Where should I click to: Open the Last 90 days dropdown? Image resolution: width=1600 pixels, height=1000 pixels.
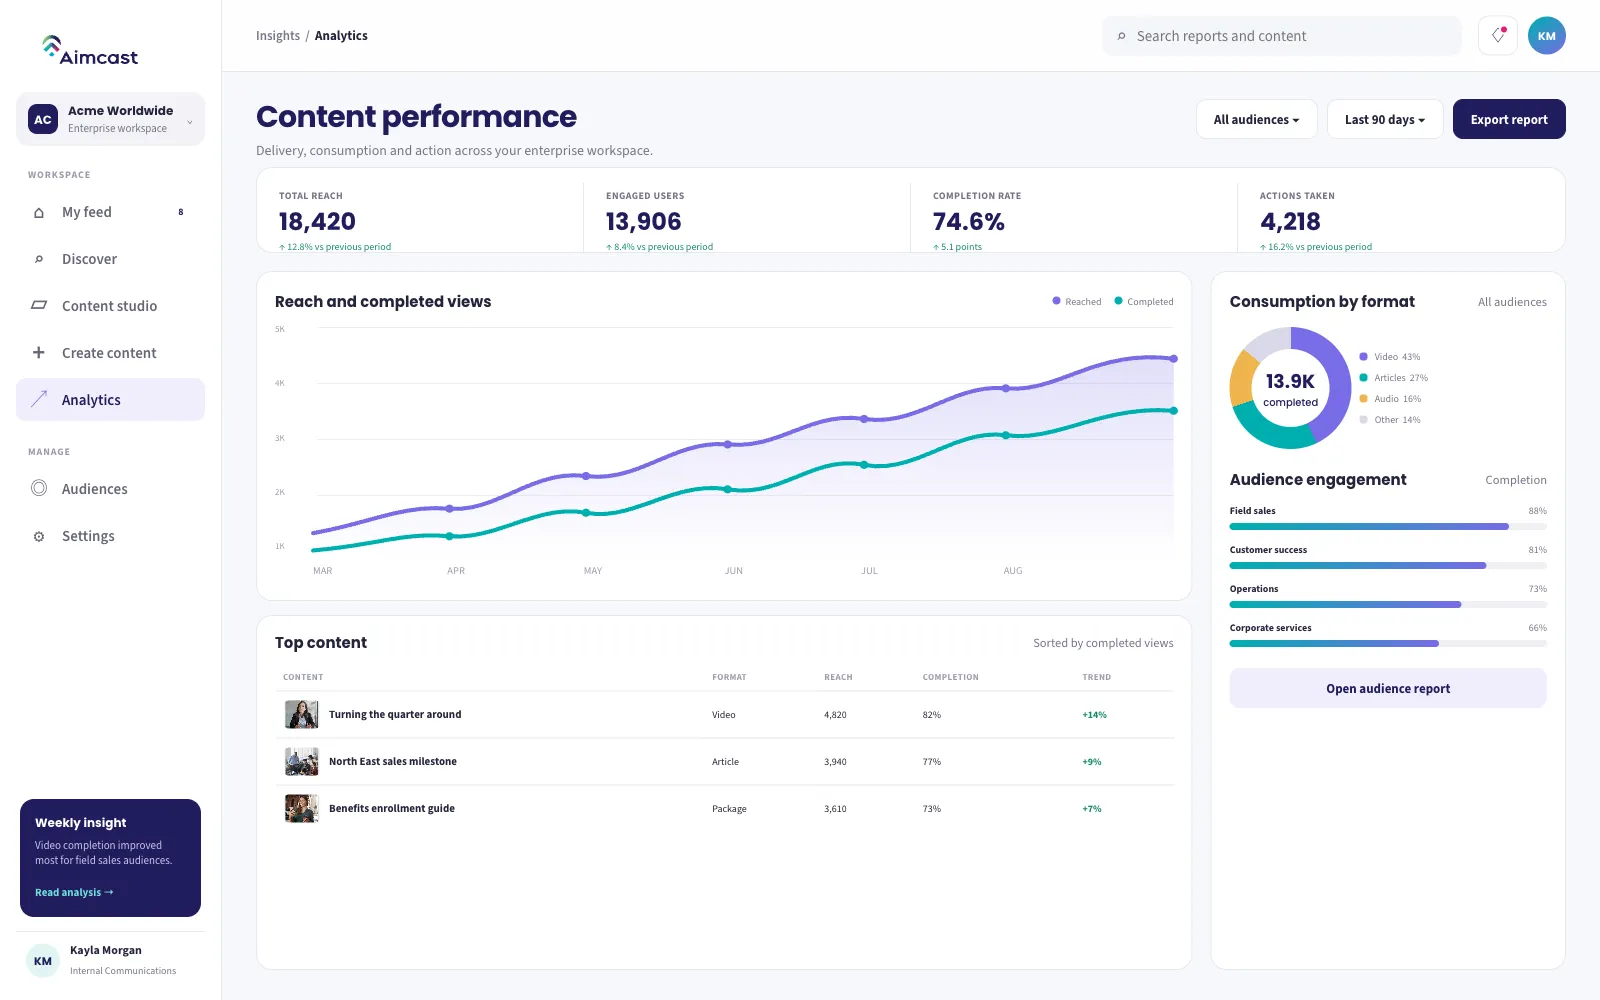click(1385, 119)
